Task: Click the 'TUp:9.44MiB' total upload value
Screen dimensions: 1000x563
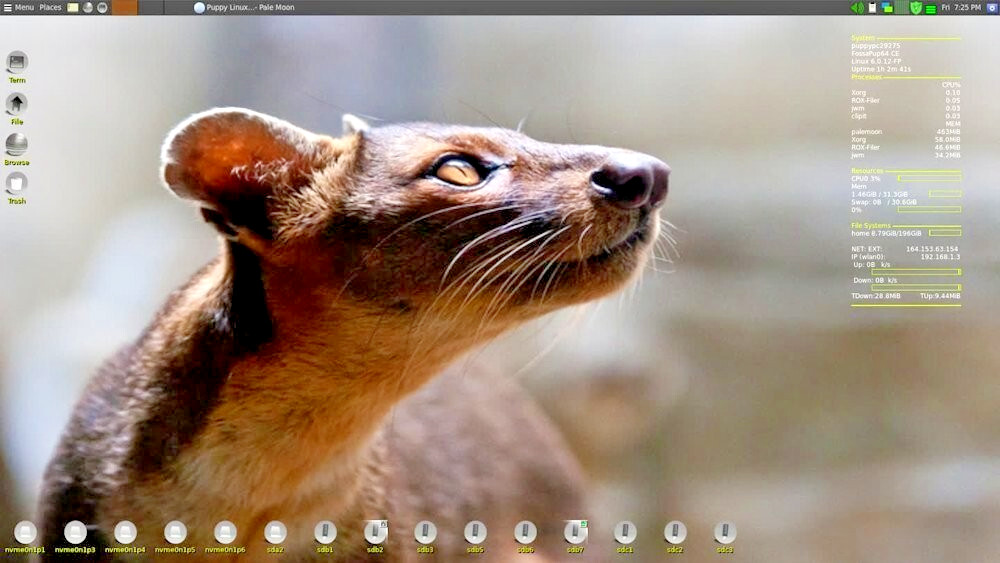Action: pos(940,296)
